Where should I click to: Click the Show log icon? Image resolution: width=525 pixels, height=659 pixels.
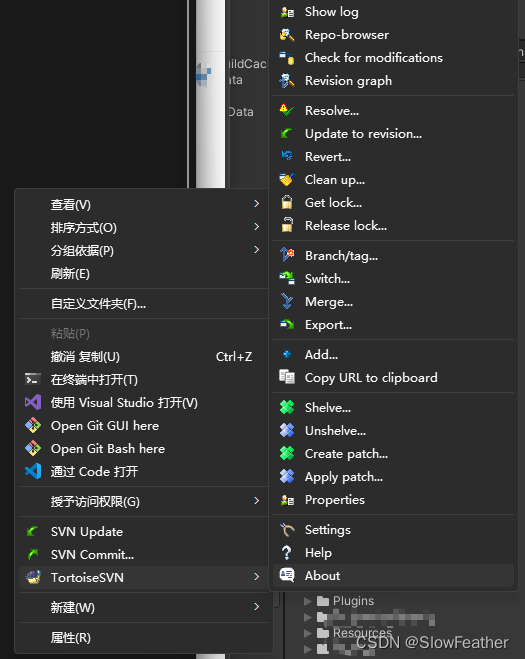[287, 12]
